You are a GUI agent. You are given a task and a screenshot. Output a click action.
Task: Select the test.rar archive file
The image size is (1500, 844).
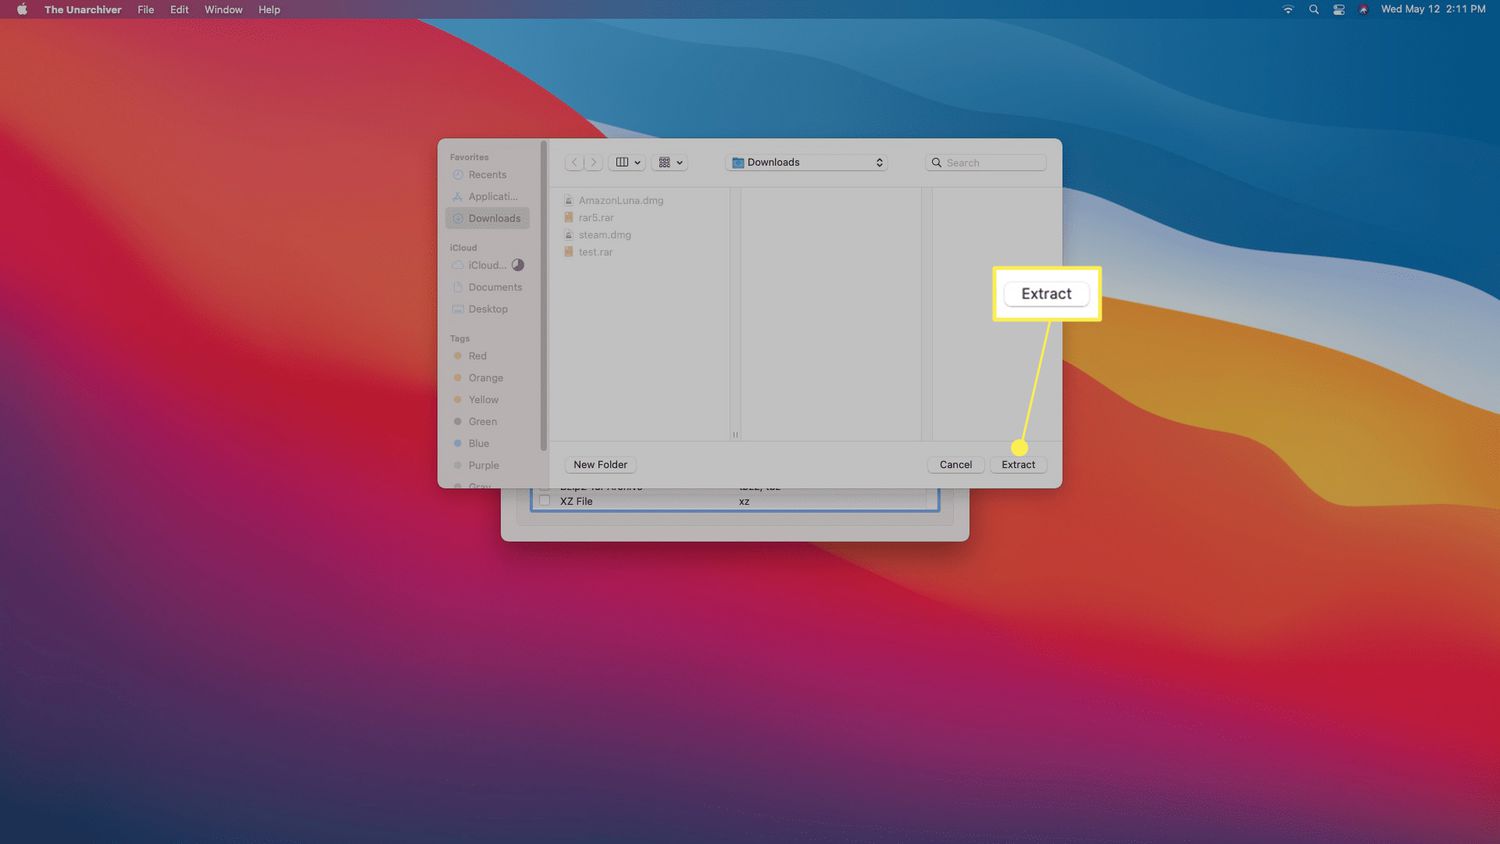click(595, 252)
